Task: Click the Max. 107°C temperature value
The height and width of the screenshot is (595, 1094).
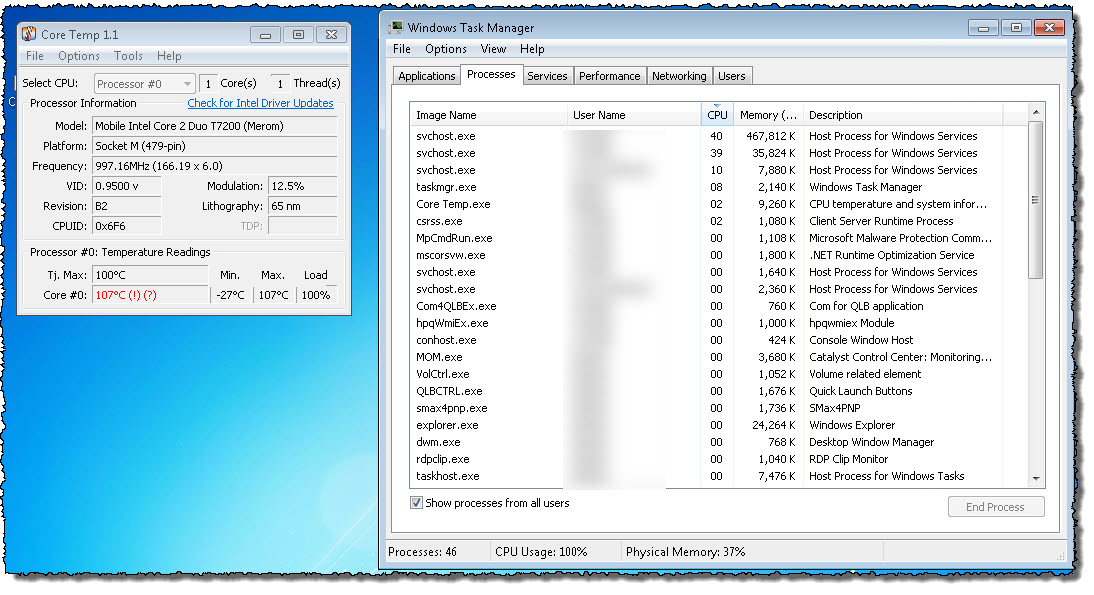Action: tap(273, 296)
